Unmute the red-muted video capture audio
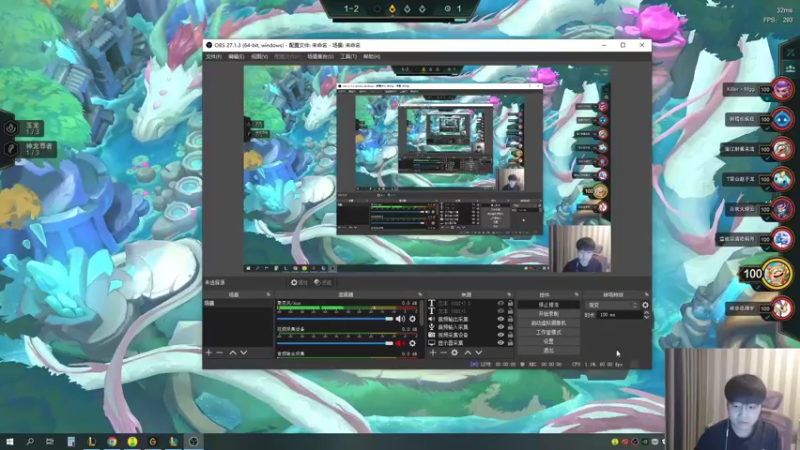 pos(400,343)
